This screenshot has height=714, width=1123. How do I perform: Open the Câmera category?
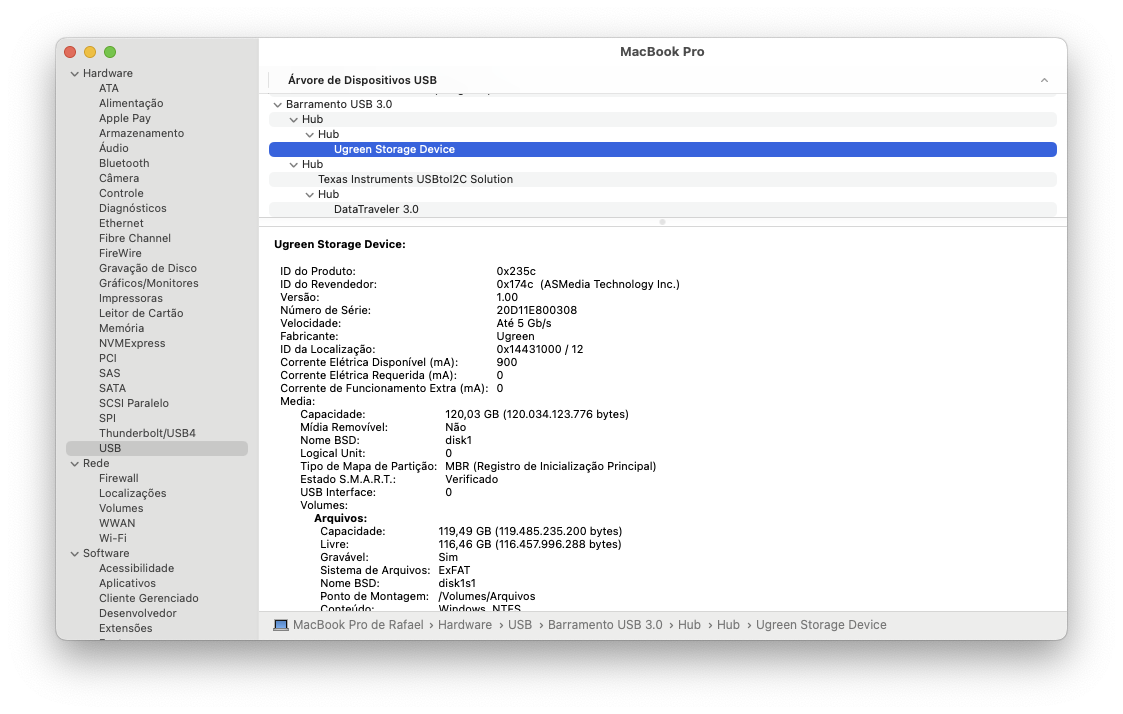tap(119, 178)
